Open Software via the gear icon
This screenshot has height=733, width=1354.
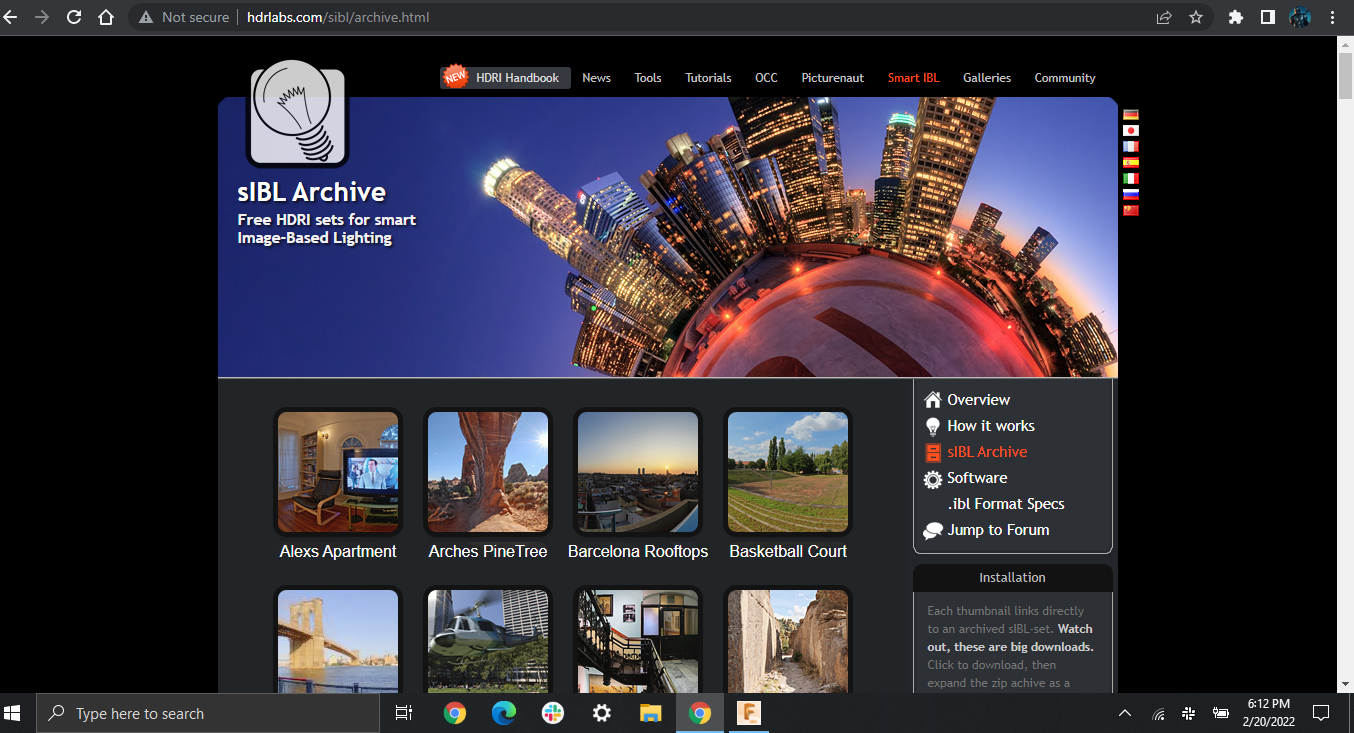pyautogui.click(x=932, y=478)
